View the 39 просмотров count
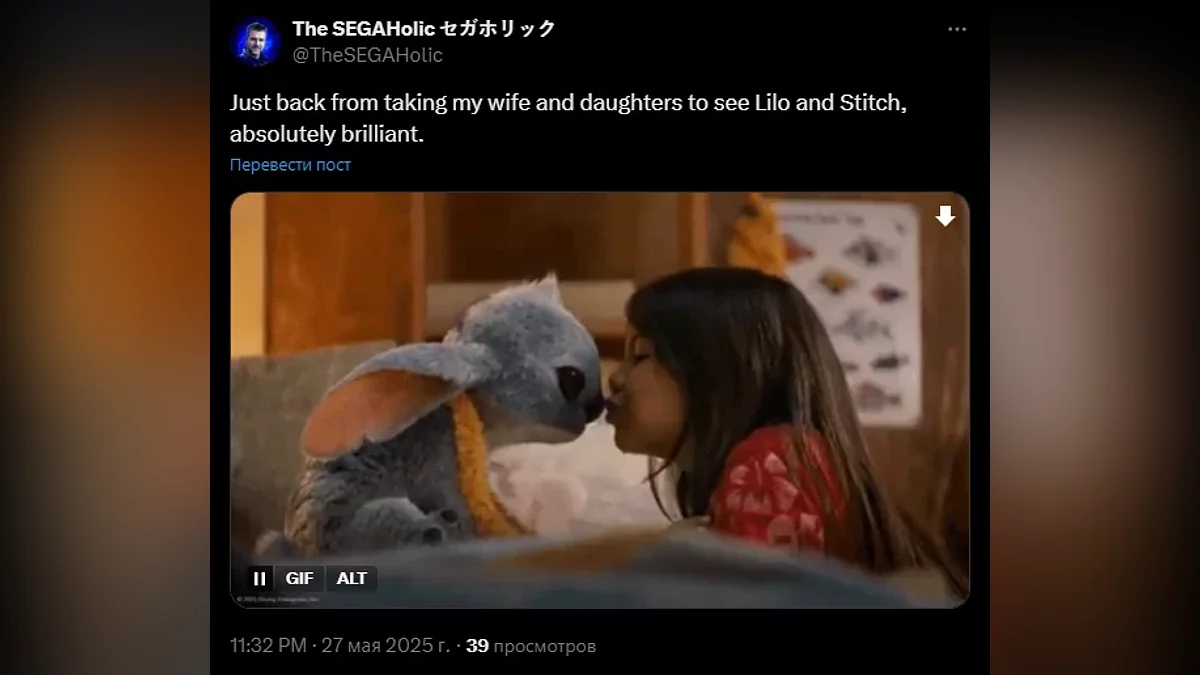This screenshot has width=1200, height=675. click(x=531, y=646)
